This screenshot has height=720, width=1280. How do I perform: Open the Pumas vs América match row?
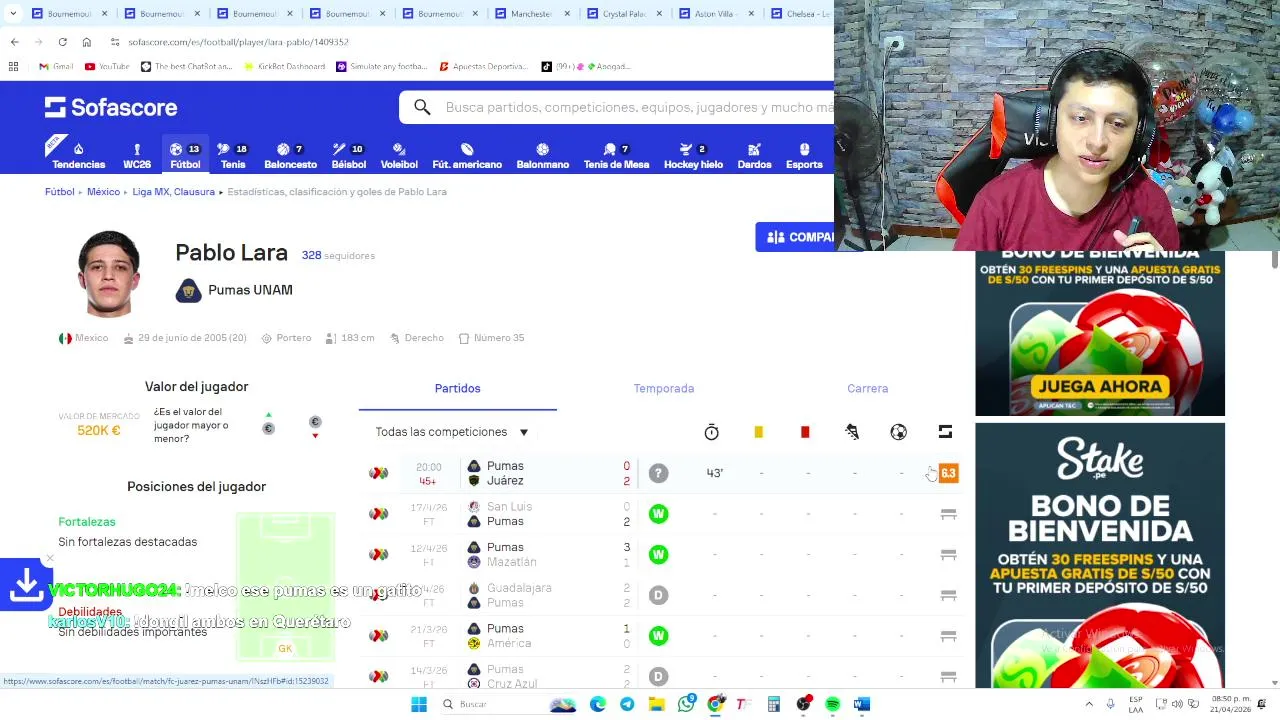point(662,636)
